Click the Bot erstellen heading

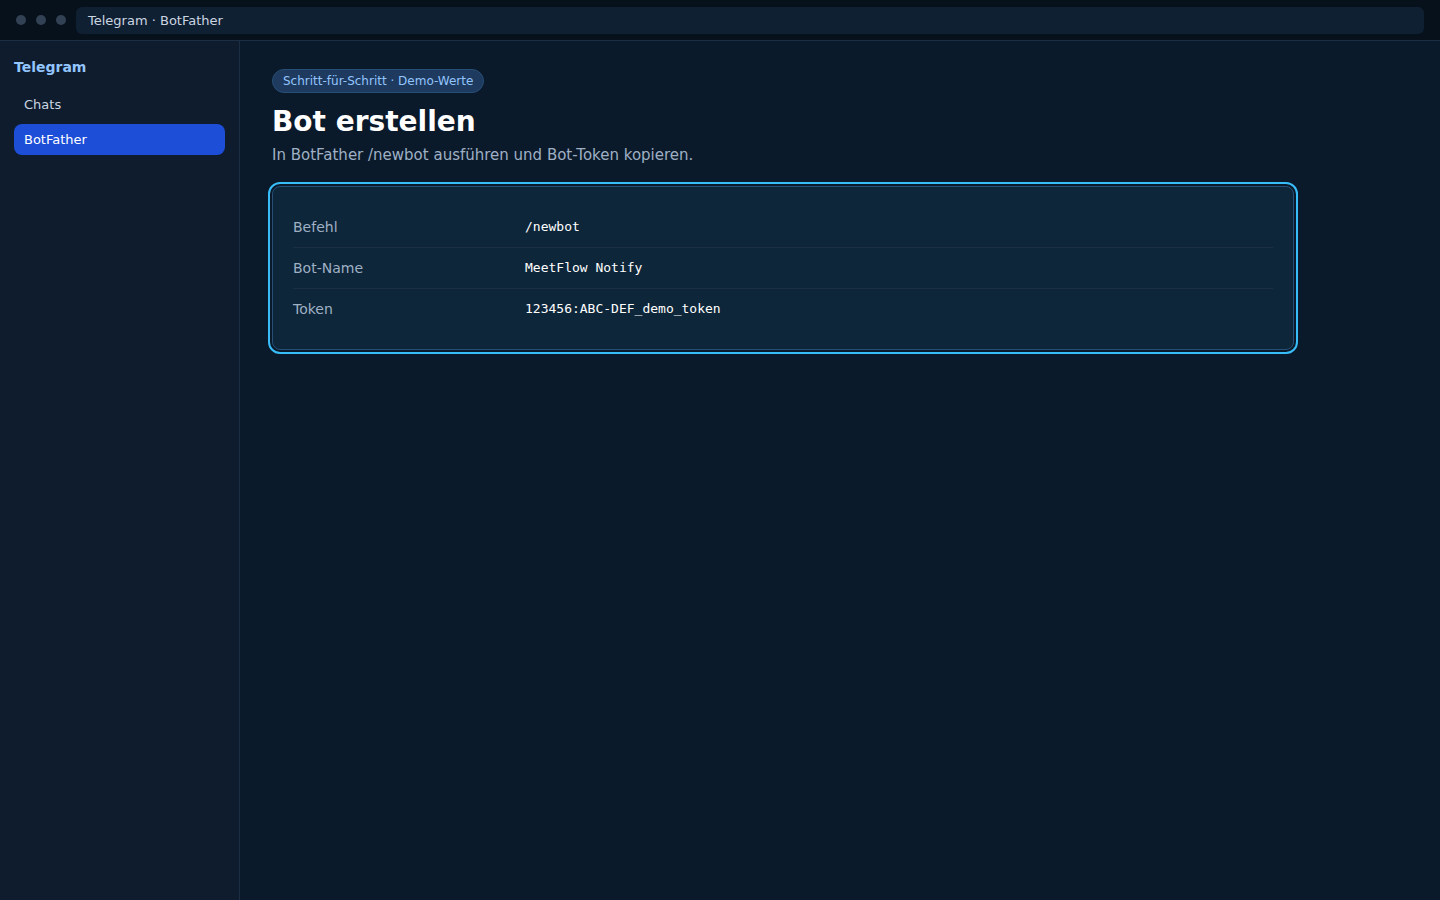(x=374, y=121)
